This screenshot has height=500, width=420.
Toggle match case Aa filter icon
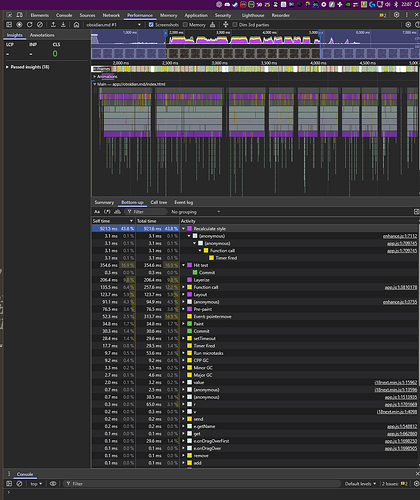[97, 212]
